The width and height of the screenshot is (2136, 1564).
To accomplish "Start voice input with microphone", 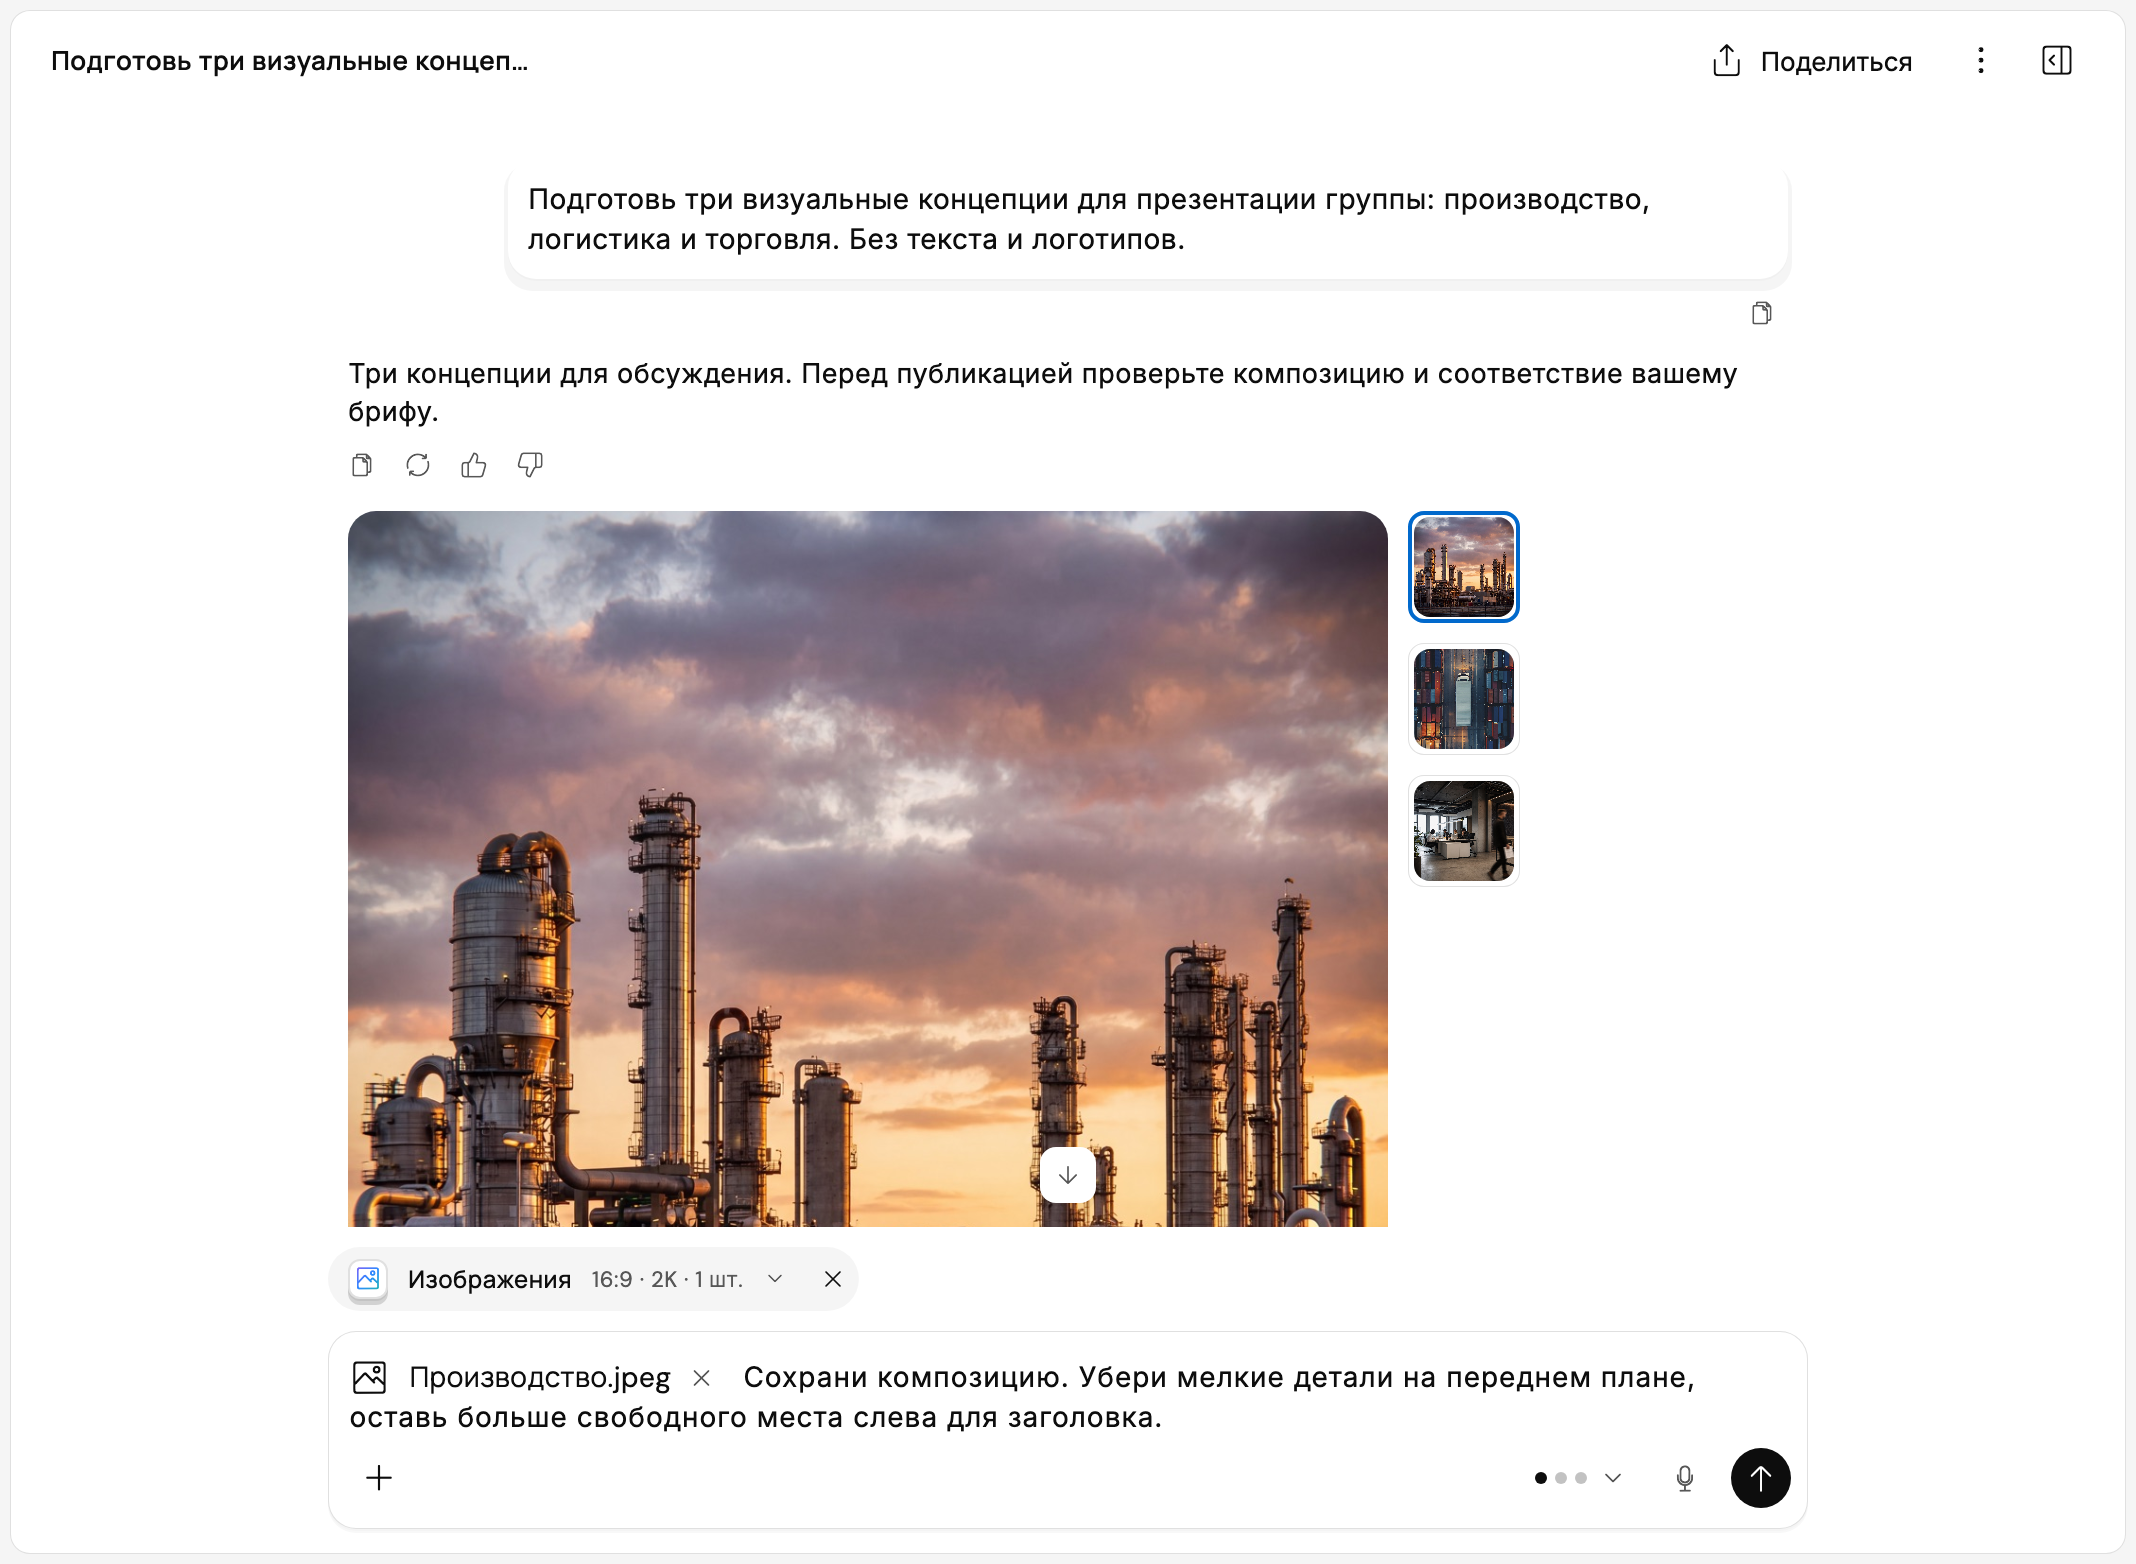I will click(x=1685, y=1478).
